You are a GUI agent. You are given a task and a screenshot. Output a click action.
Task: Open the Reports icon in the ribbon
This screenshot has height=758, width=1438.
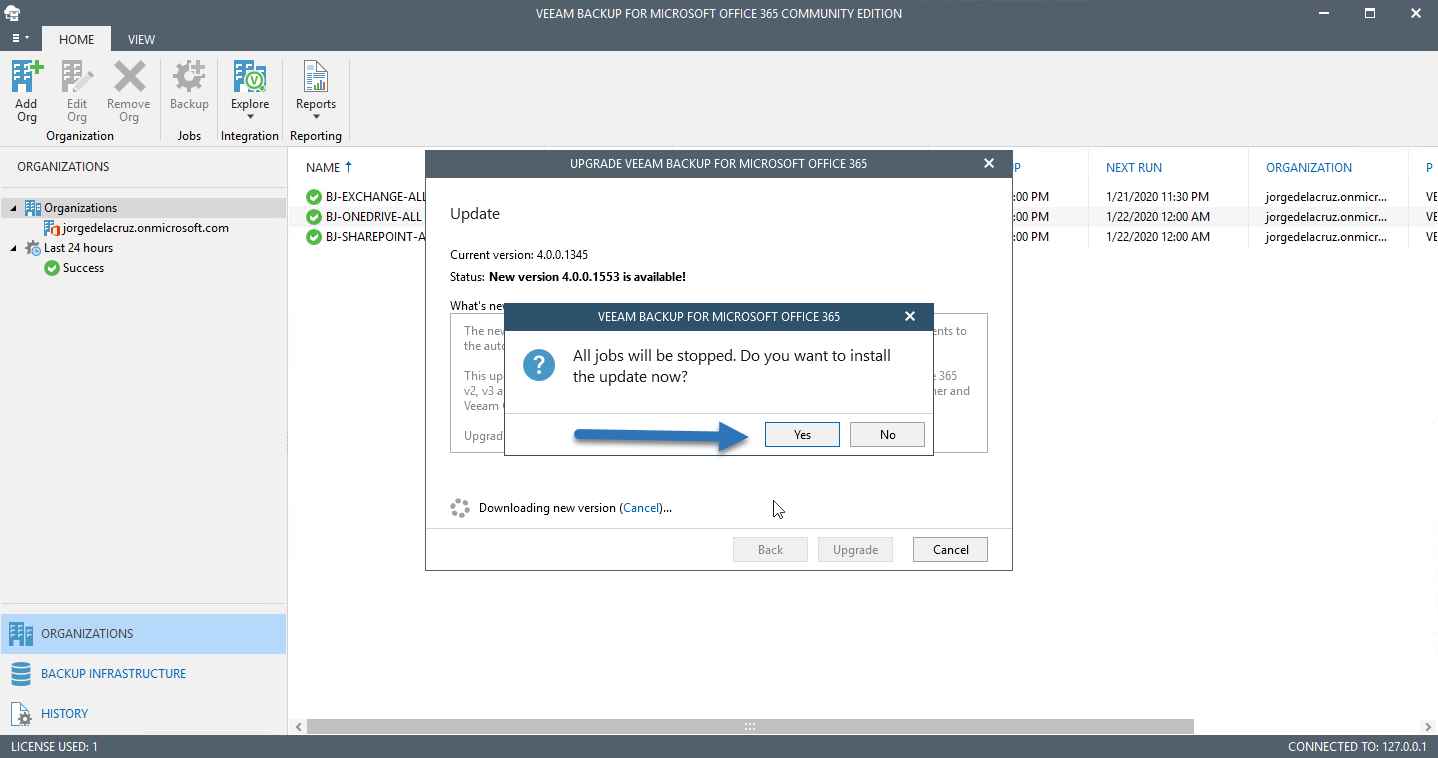pos(316,77)
